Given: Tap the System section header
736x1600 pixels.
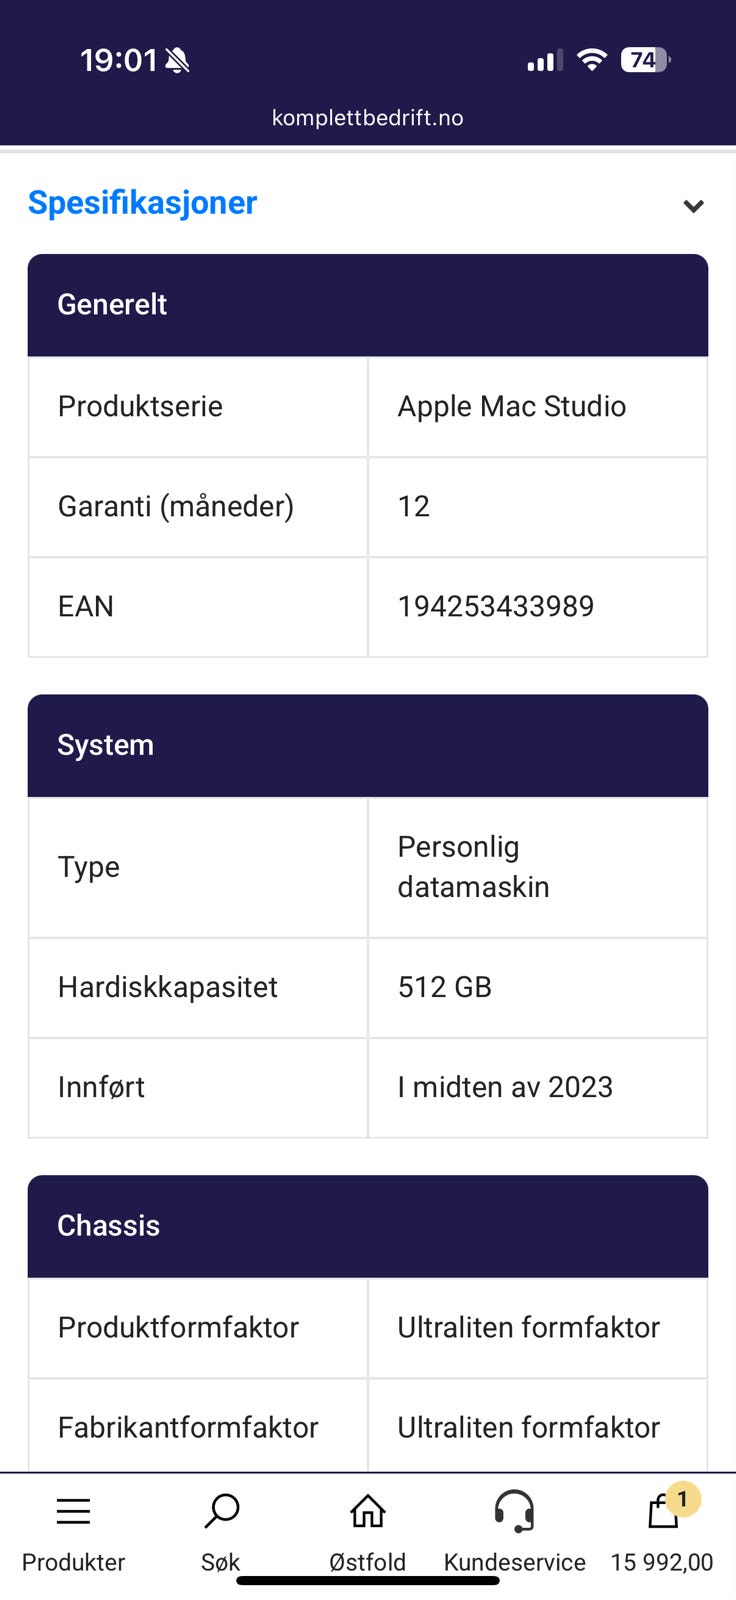Looking at the screenshot, I should 367,746.
